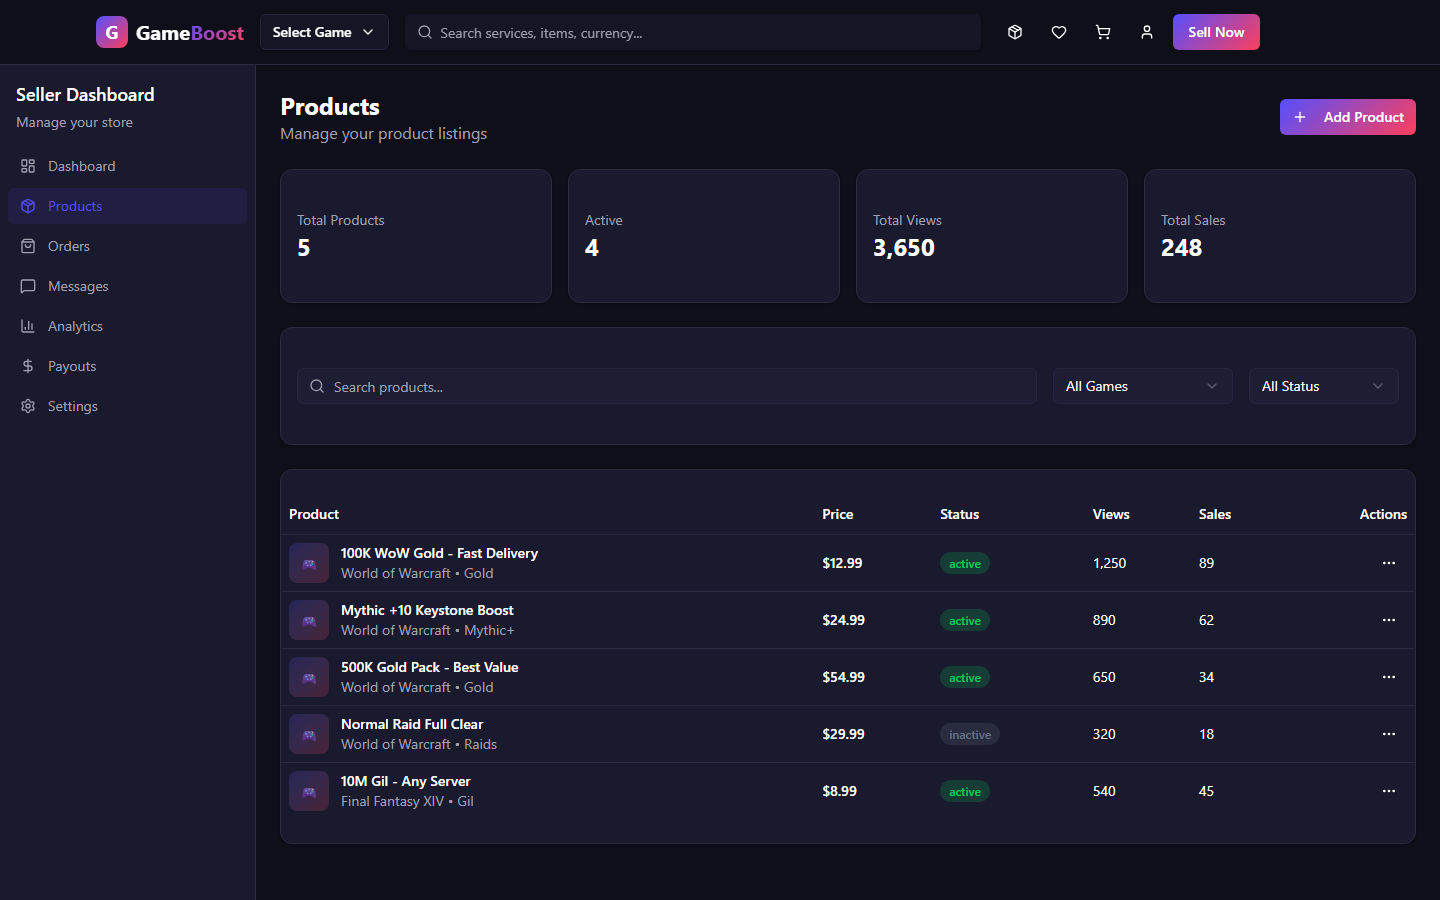Viewport: 1440px width, 900px height.
Task: Open Orders in the sidebar
Action: coord(127,246)
